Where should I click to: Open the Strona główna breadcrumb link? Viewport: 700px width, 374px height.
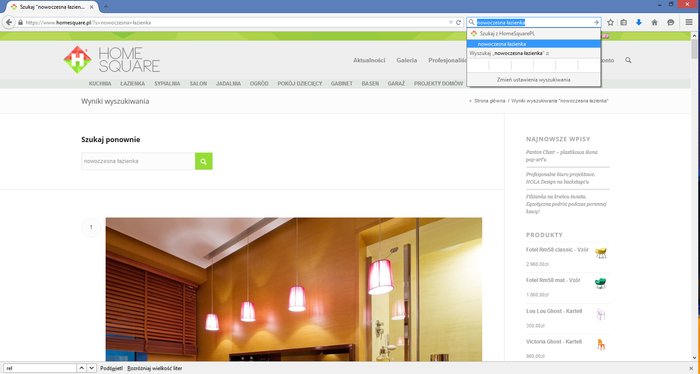[x=490, y=101]
